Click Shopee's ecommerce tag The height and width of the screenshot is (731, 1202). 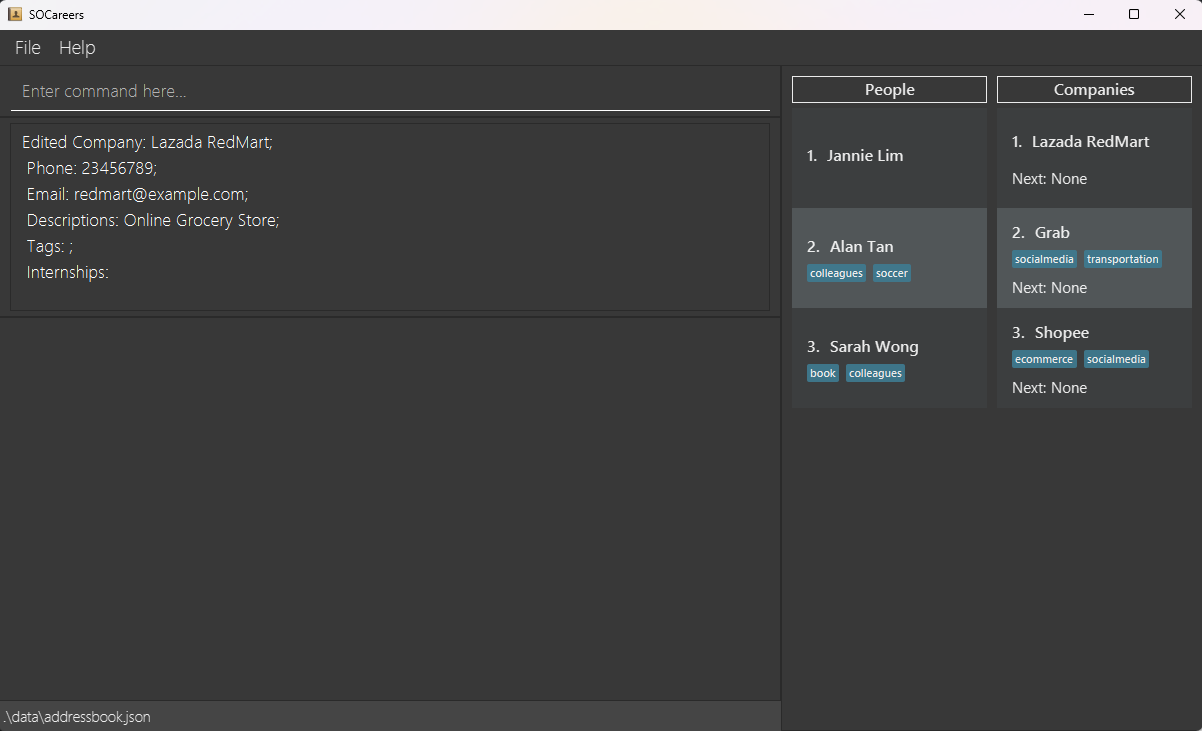[x=1044, y=359]
